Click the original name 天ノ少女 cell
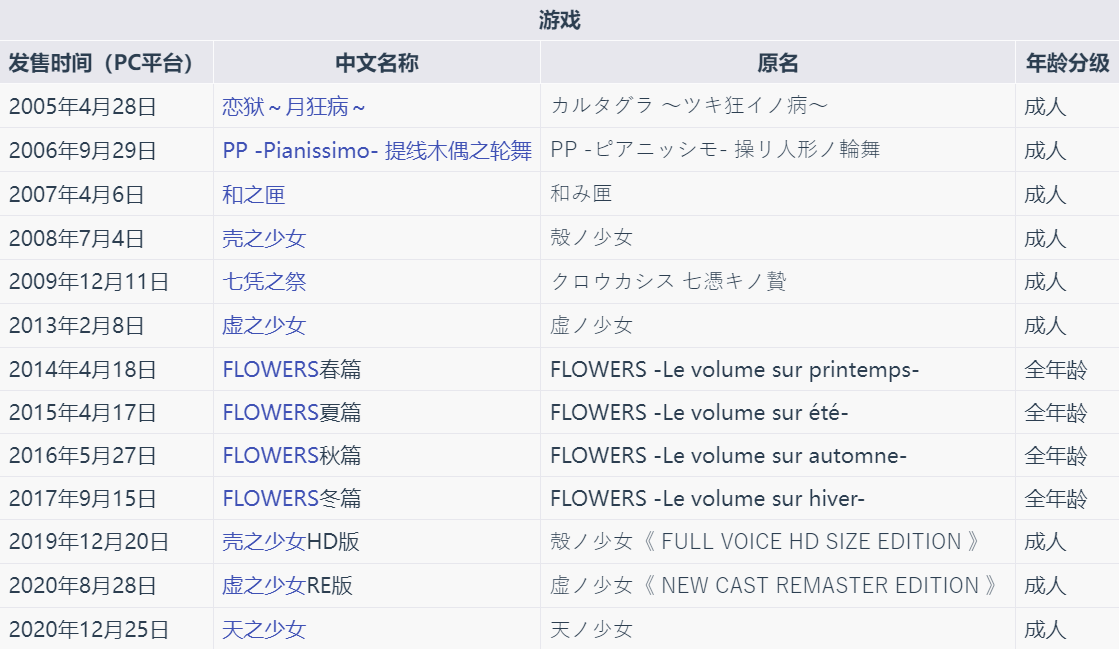Viewport: 1119px width, 649px height. tap(591, 629)
